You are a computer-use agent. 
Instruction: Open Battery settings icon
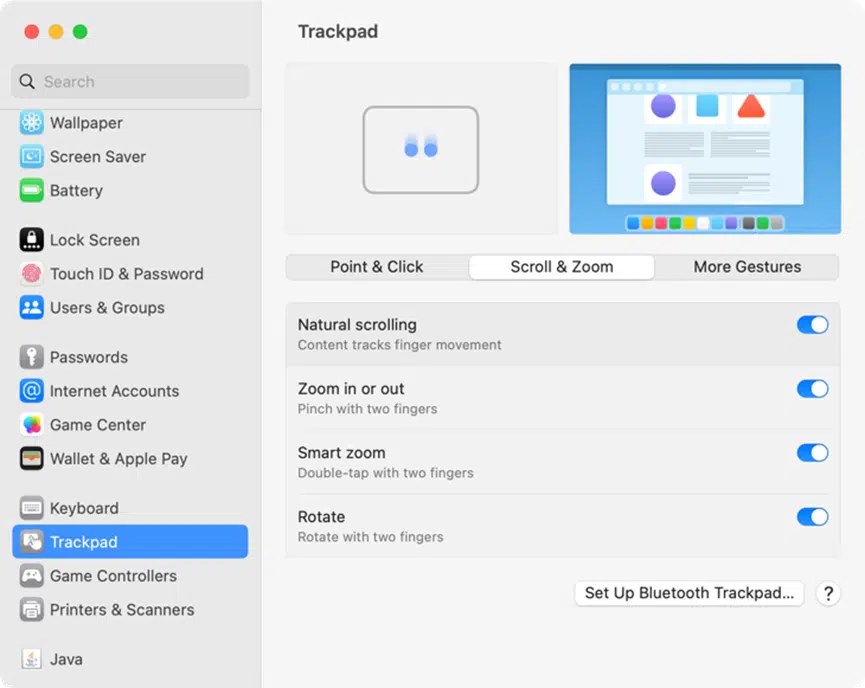click(x=31, y=190)
